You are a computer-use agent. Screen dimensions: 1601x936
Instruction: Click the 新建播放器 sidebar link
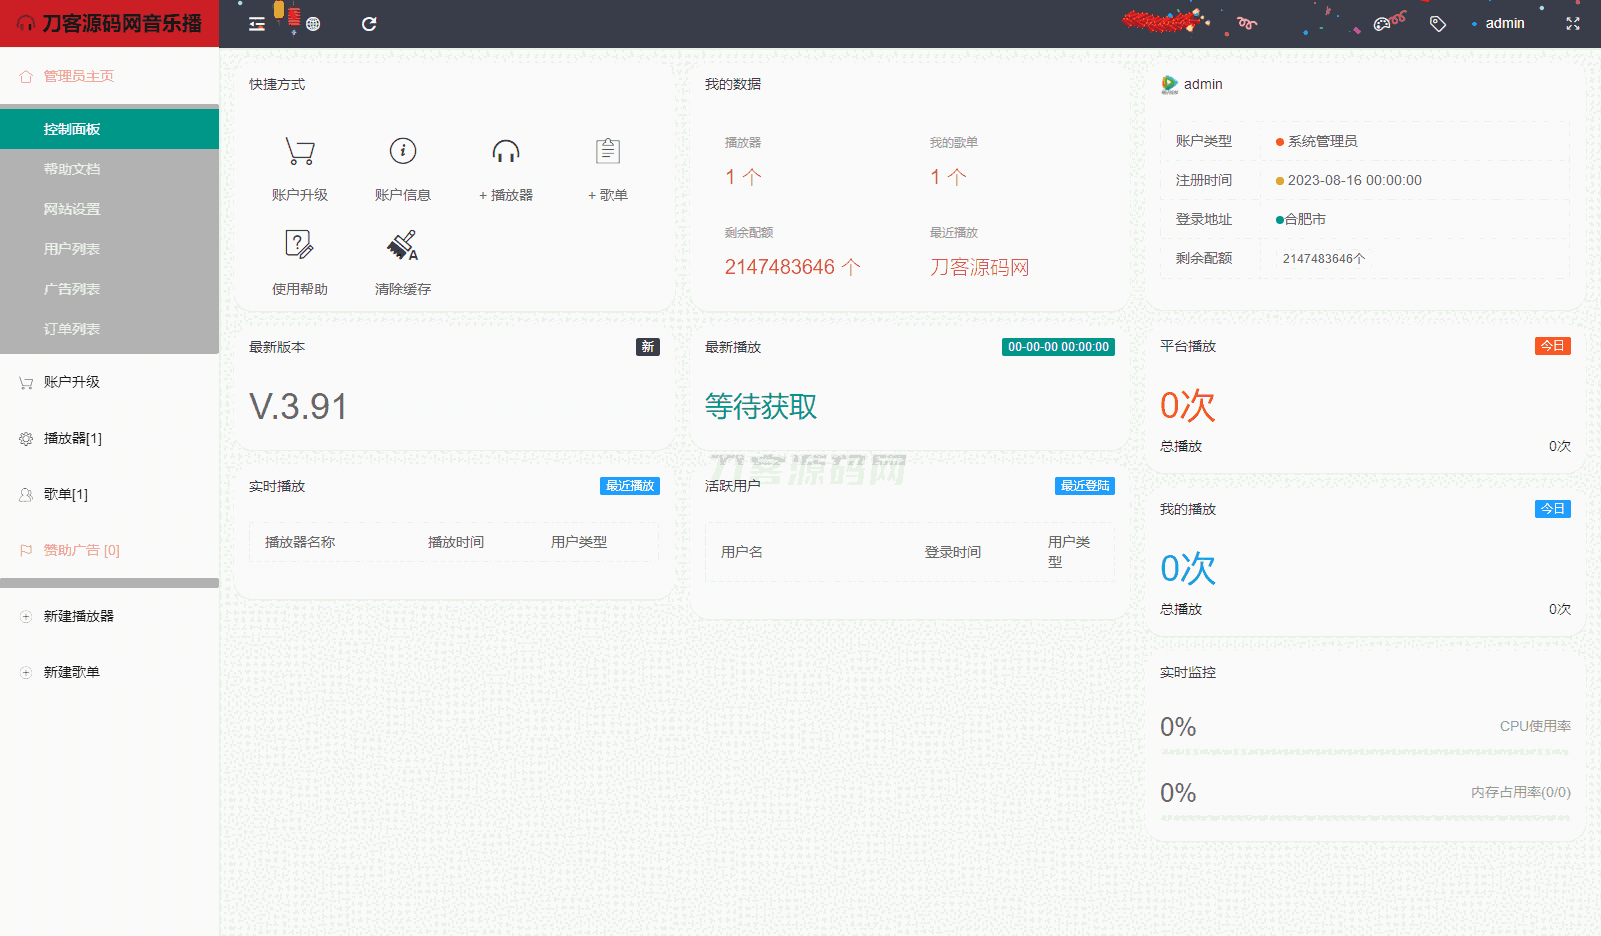point(79,616)
